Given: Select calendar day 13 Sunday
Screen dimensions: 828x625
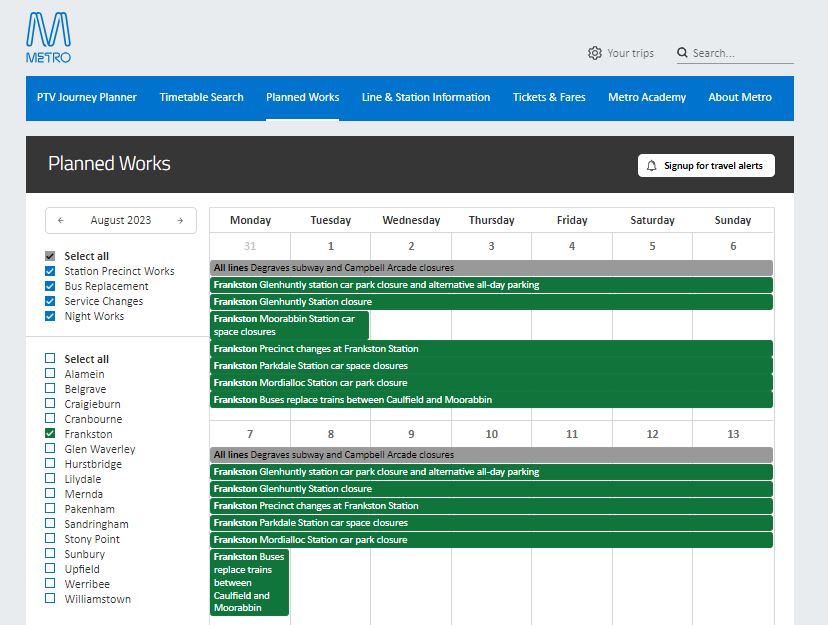Looking at the screenshot, I should tap(733, 434).
